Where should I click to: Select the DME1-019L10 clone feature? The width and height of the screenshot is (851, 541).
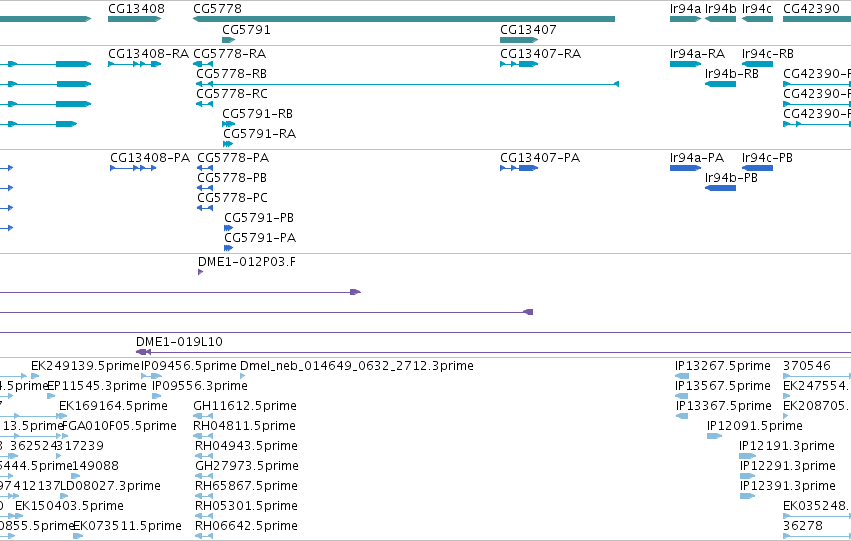493,353
